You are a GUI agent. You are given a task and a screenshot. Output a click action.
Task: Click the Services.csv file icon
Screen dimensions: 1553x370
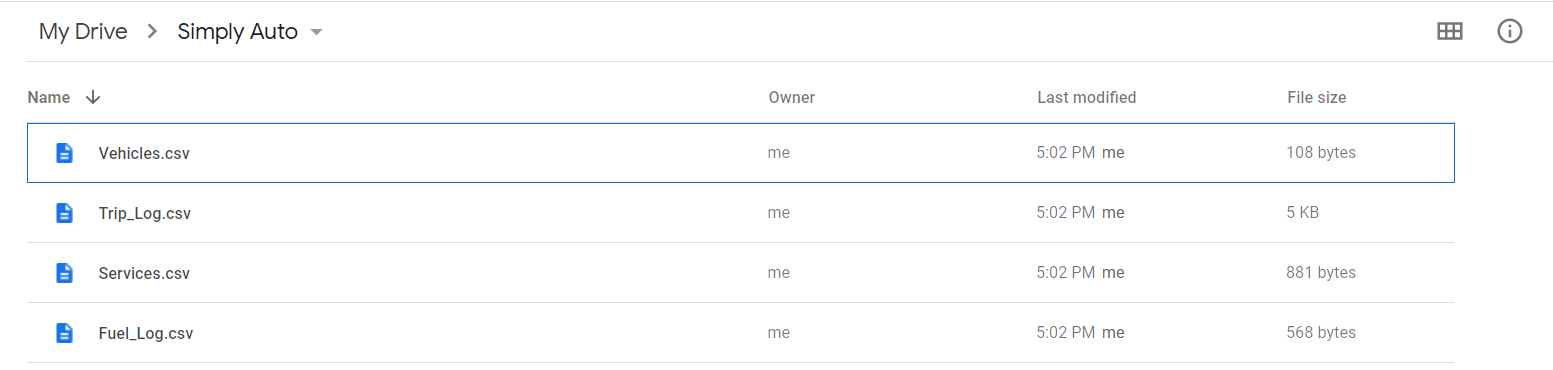(x=64, y=273)
